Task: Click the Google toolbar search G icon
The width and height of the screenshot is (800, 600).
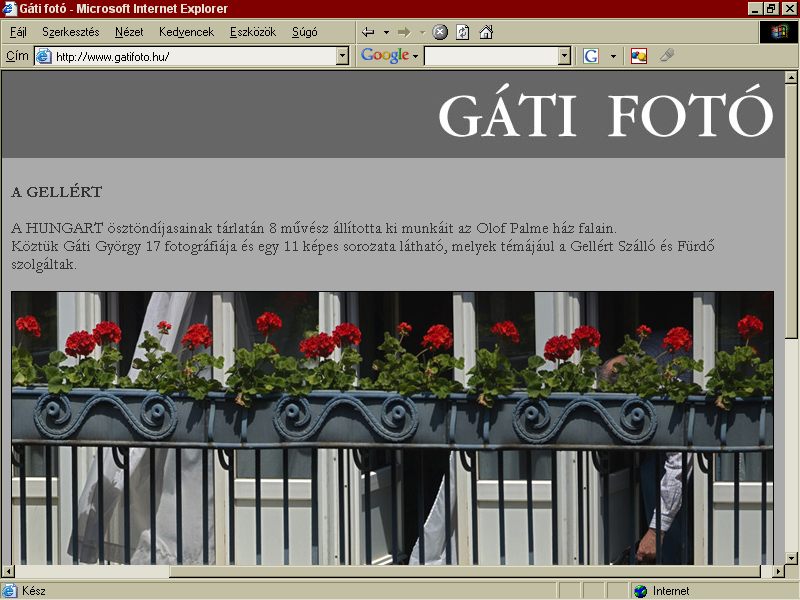Action: (591, 56)
